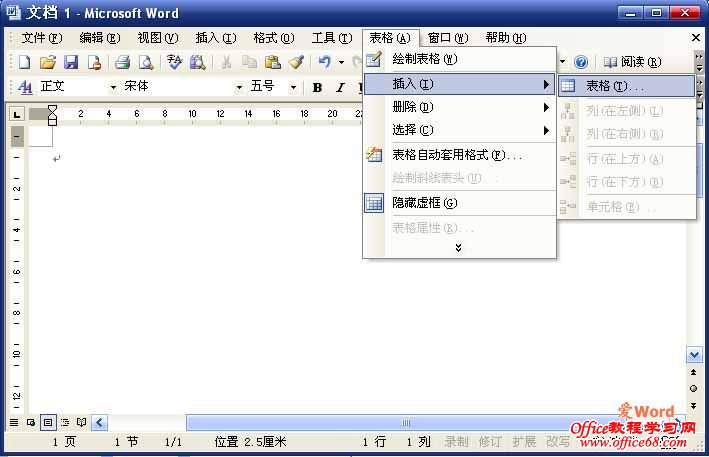Open the 格式(O) menu

(x=274, y=38)
